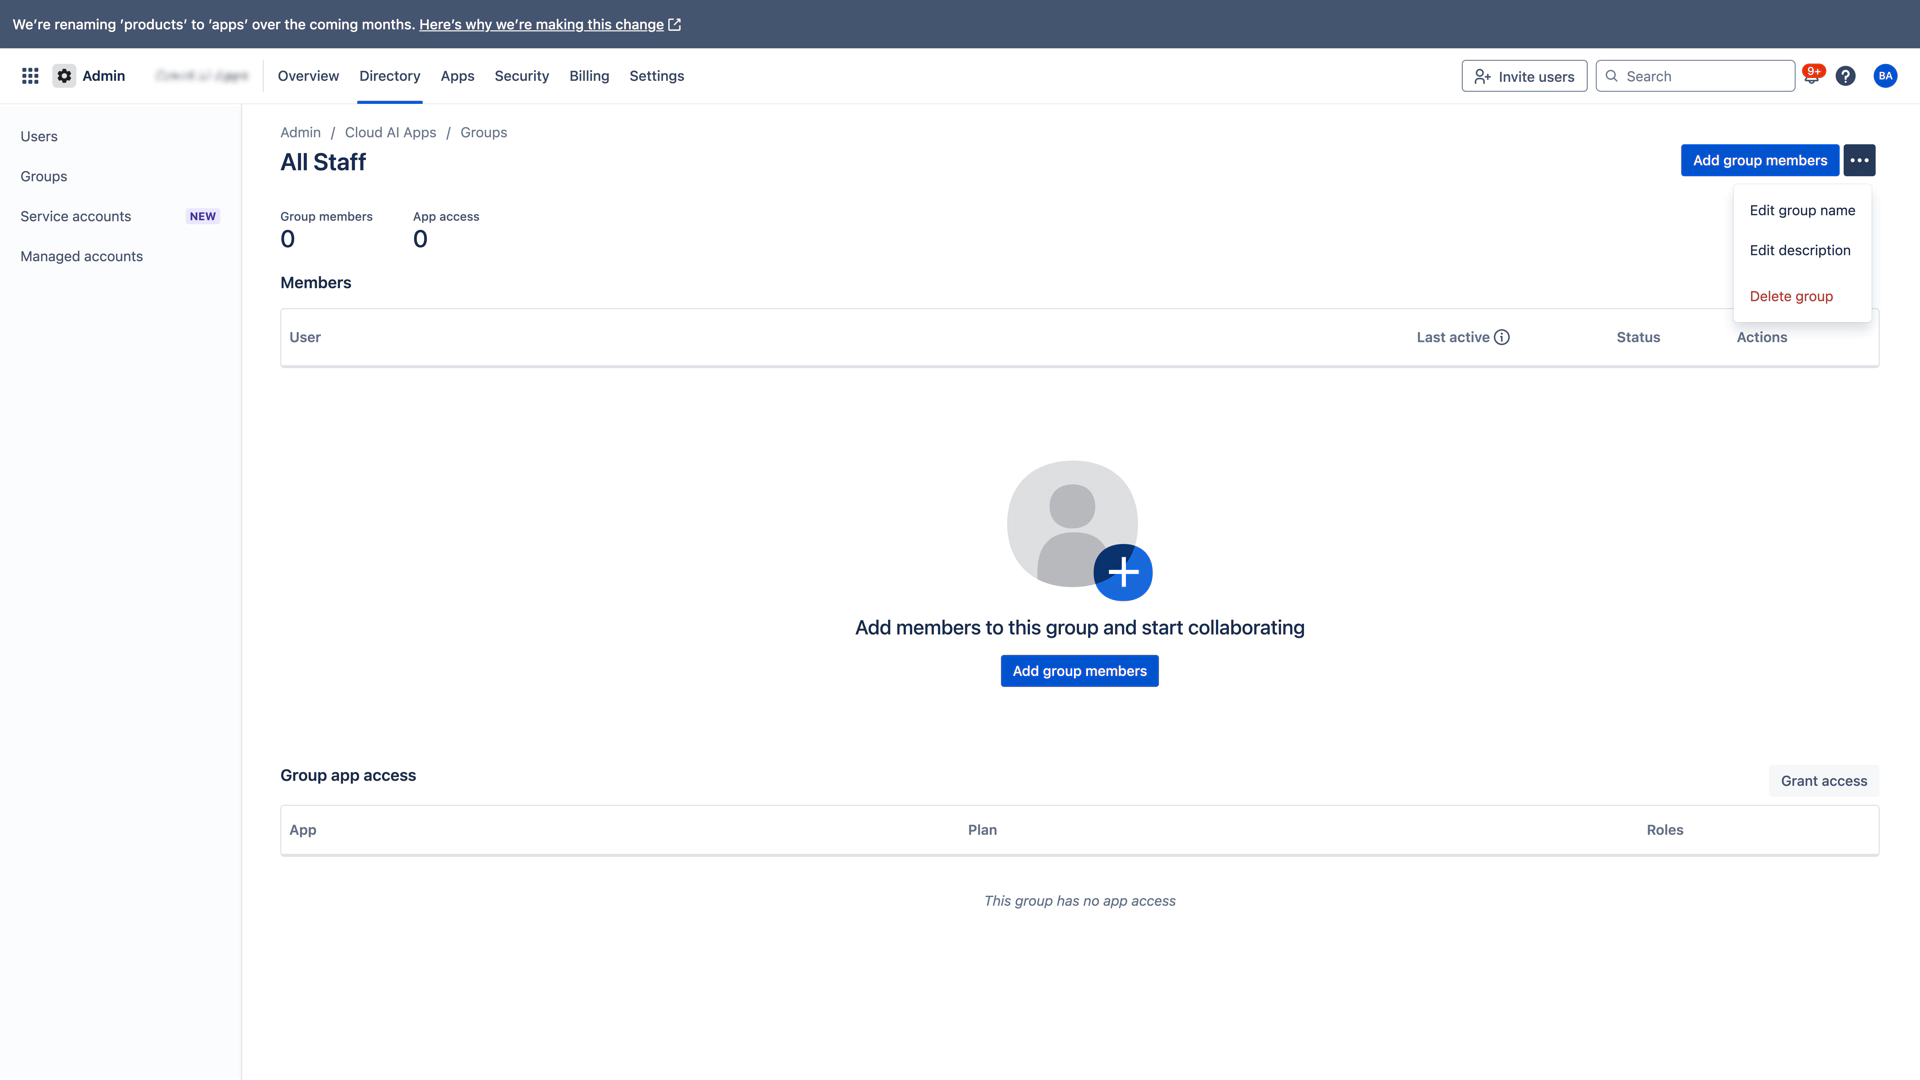Viewport: 1920px width, 1080px height.
Task: Click Add group members button
Action: tap(1760, 160)
